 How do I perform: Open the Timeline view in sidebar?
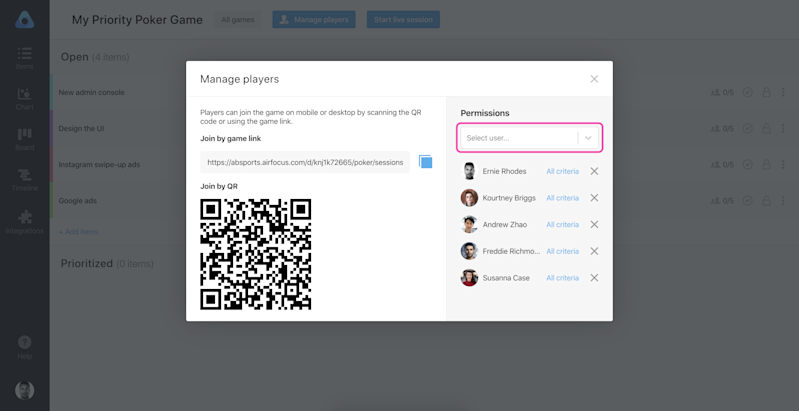(24, 180)
